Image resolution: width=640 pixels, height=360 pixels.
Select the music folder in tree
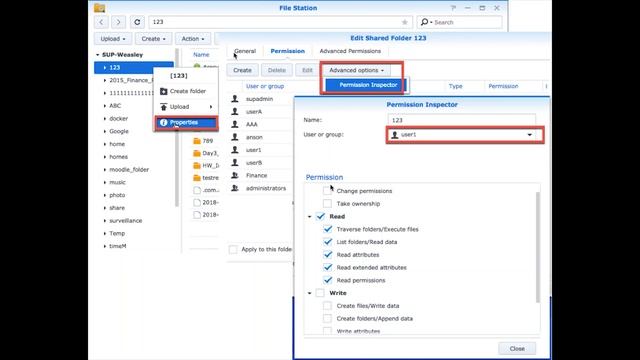(118, 182)
